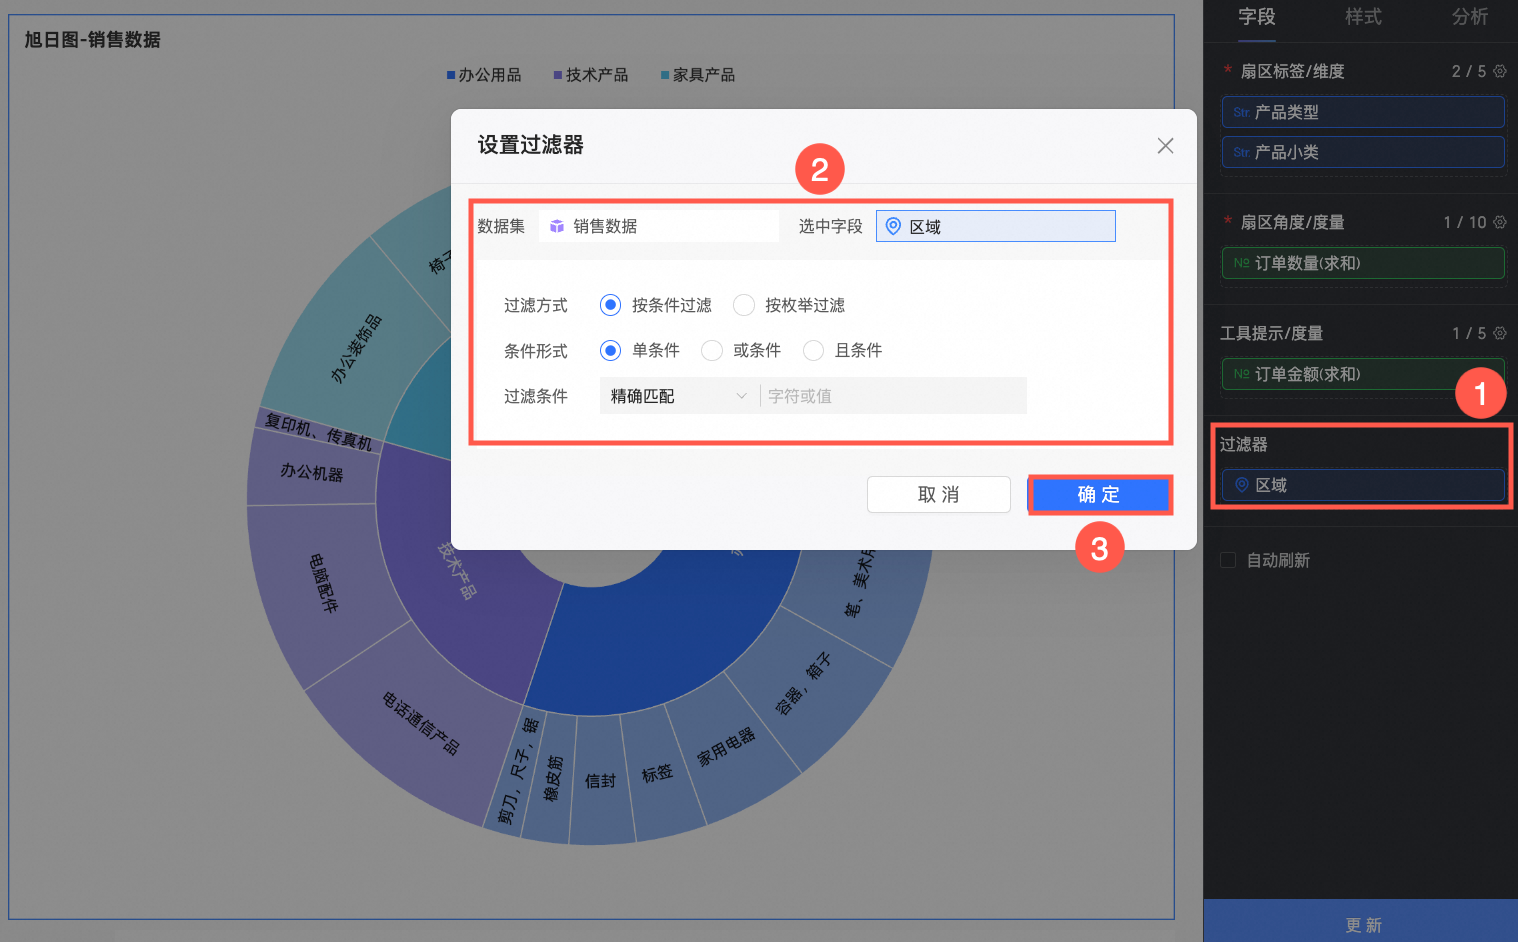1518x942 pixels.
Task: Open the 选中字段 区域 field selector
Action: click(996, 226)
